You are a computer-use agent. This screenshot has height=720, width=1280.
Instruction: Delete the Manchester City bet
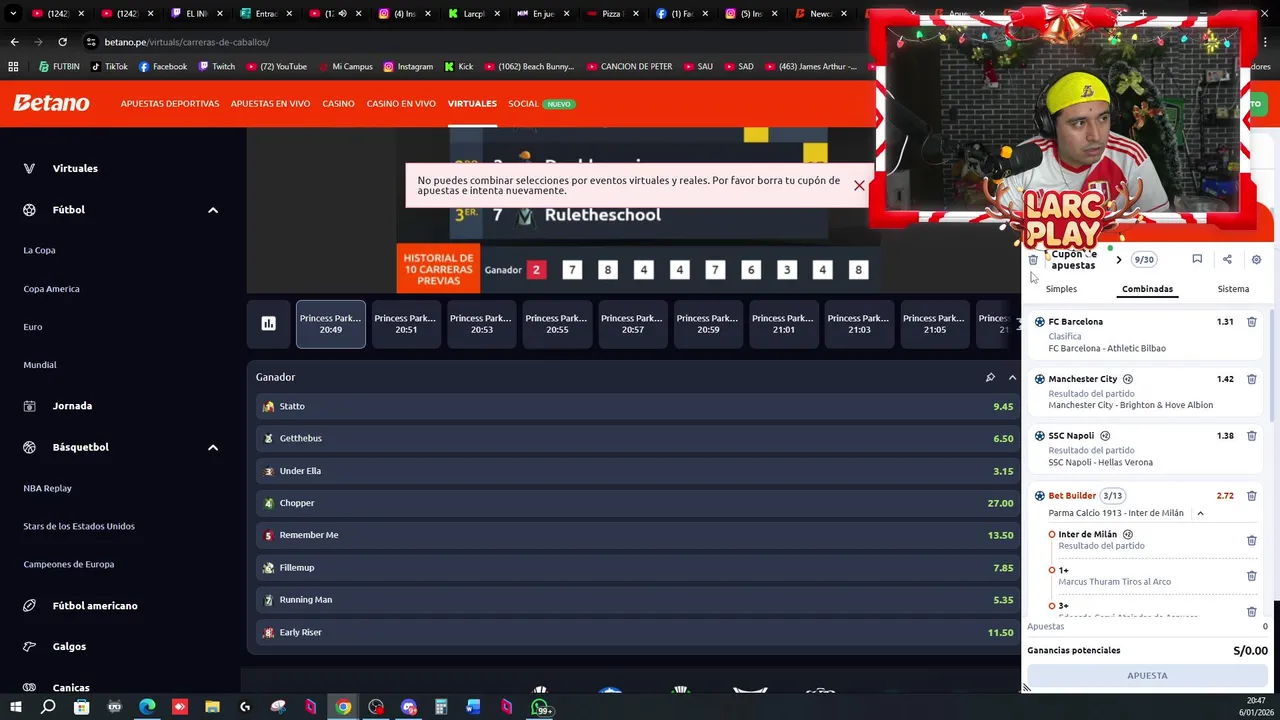click(1251, 379)
